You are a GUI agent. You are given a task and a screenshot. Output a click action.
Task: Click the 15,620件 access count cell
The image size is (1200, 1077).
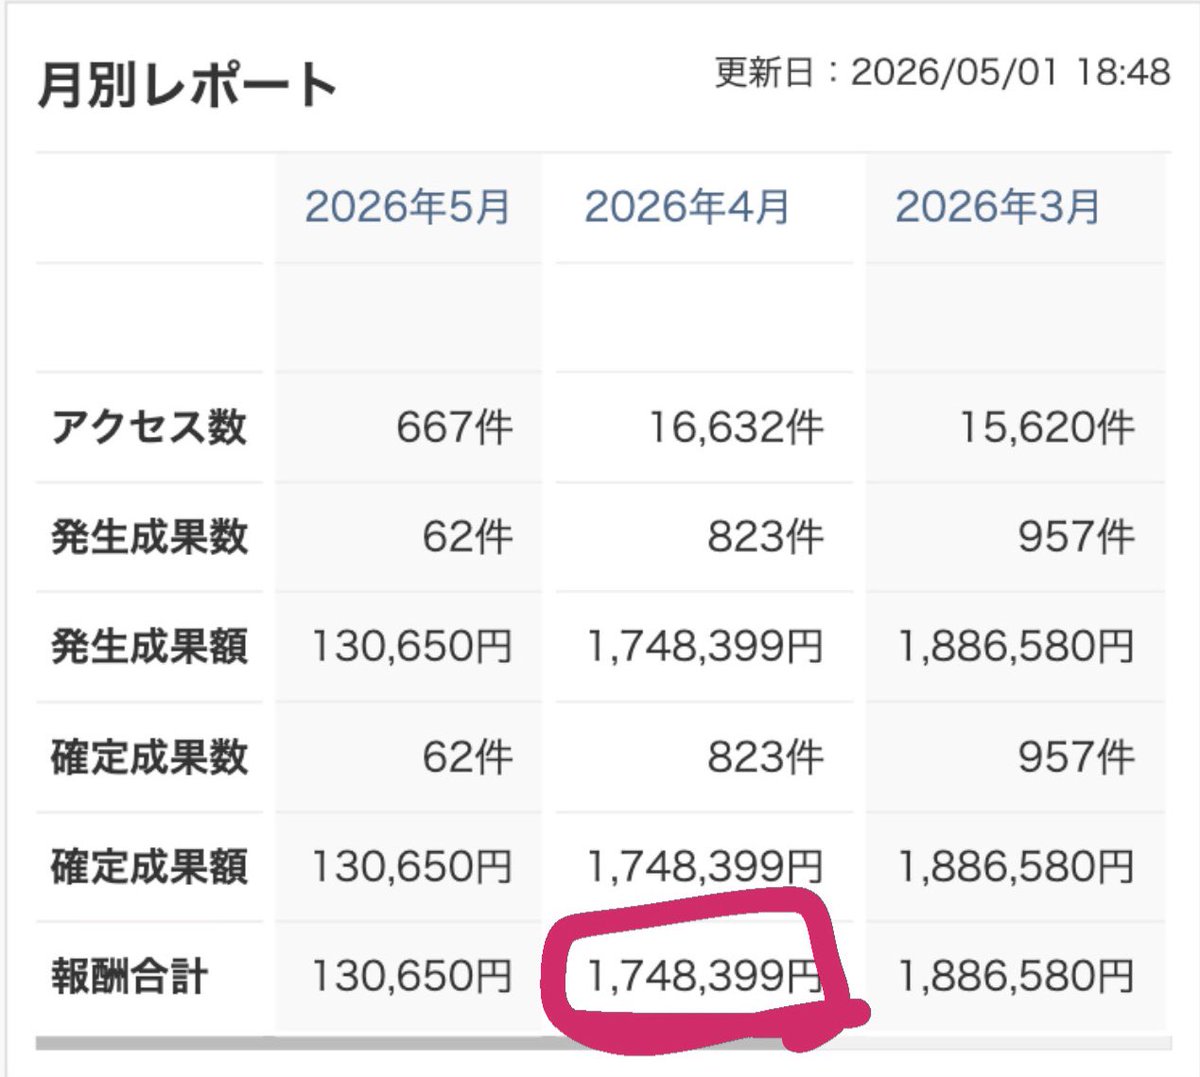(1047, 428)
